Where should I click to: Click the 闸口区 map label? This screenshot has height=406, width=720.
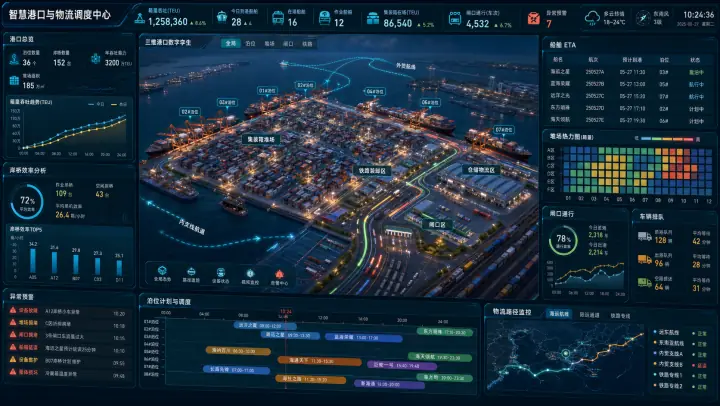coord(437,225)
